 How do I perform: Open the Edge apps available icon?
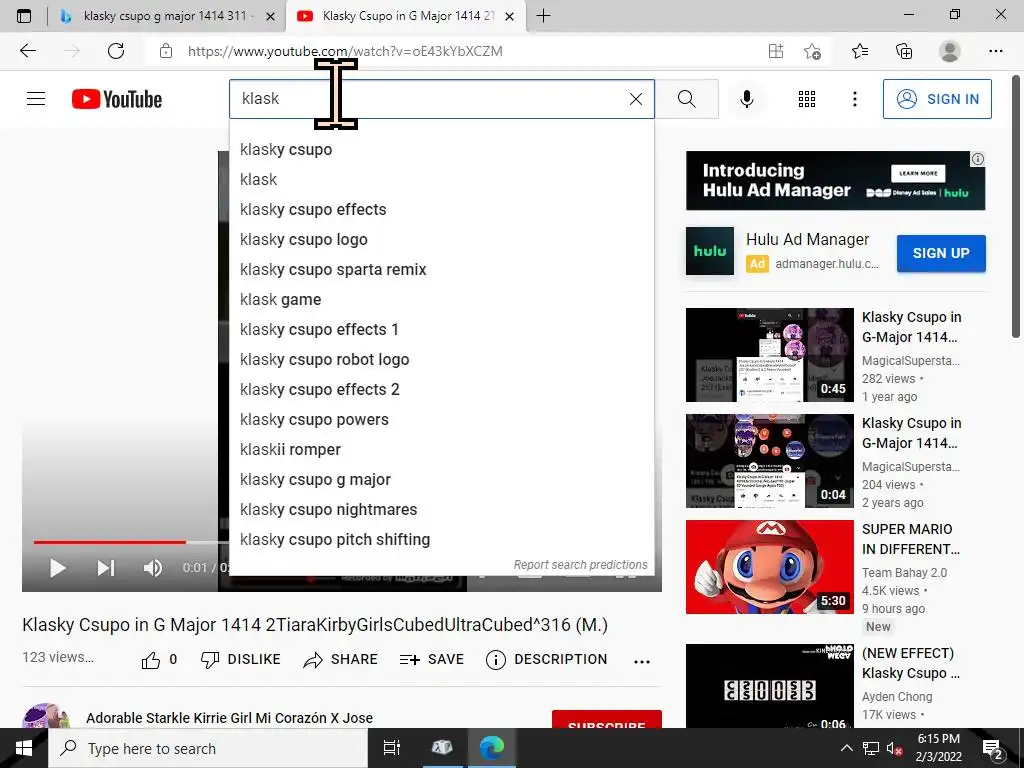(775, 51)
